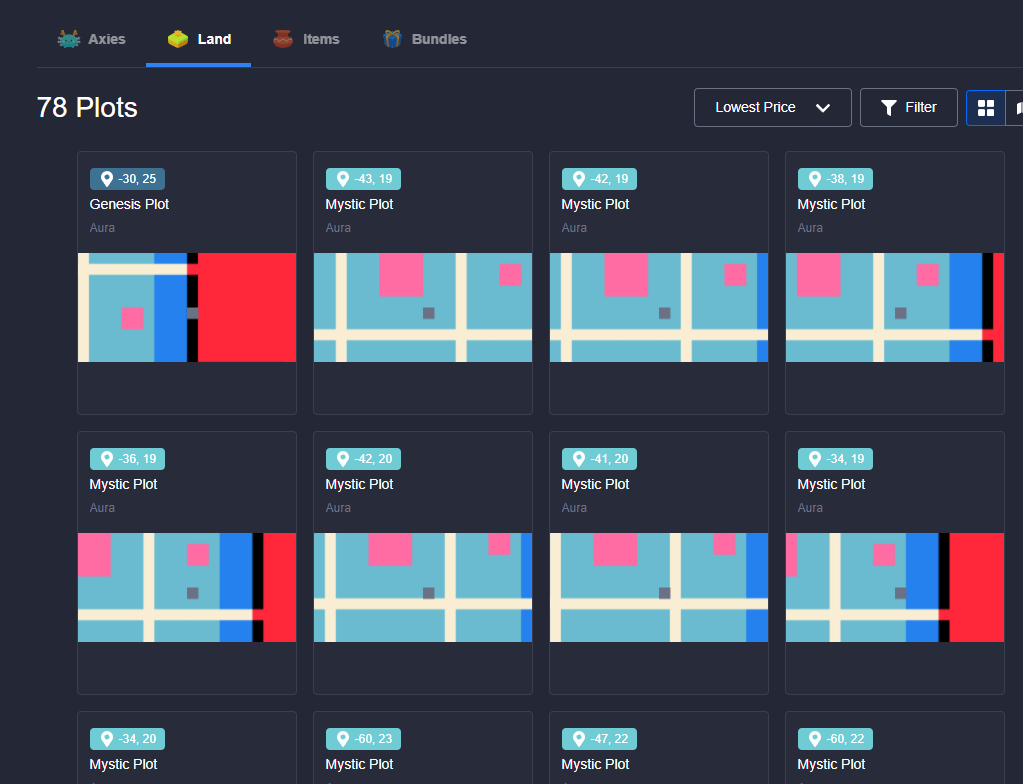Open the Lowest Price sort dropdown

click(772, 108)
